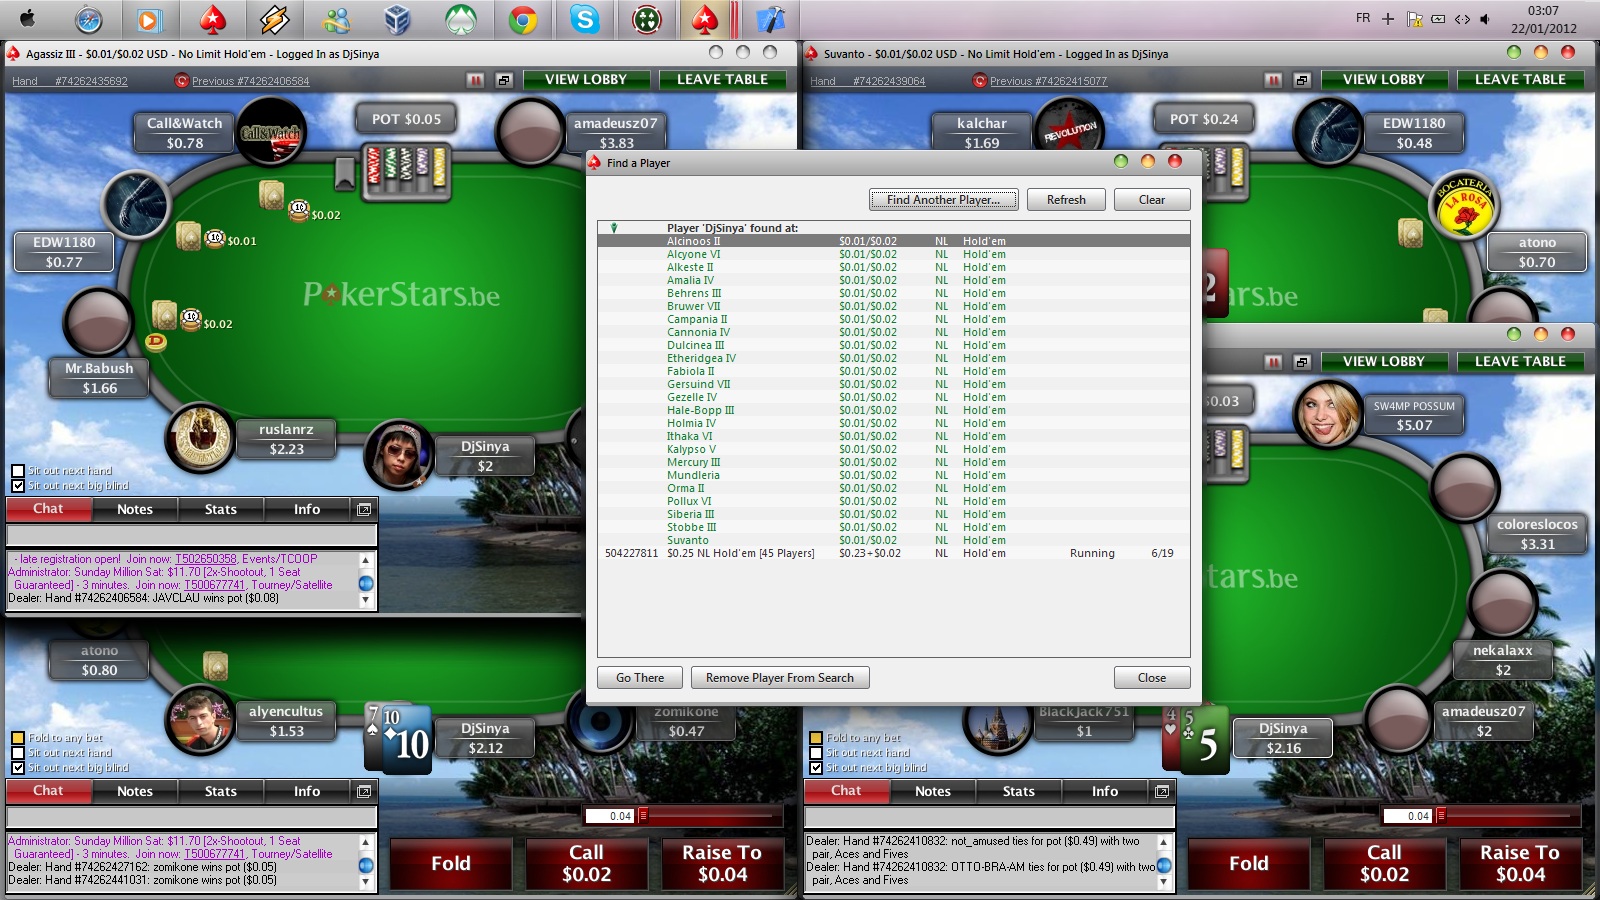Open Hand #74262435692 link on Agassiz III

(69, 81)
